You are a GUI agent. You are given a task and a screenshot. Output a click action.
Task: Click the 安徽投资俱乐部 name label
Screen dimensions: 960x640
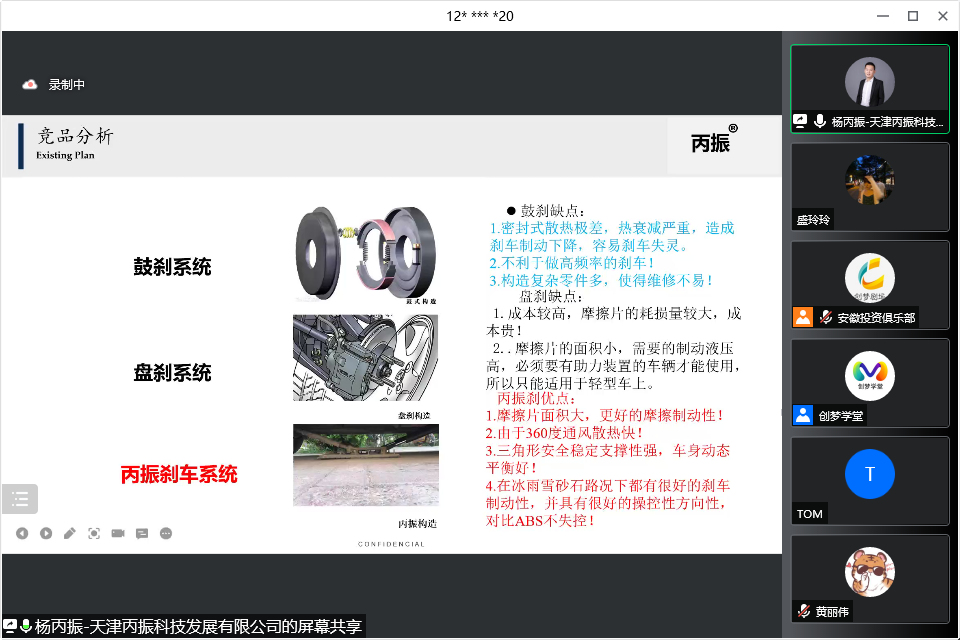pyautogui.click(x=876, y=318)
